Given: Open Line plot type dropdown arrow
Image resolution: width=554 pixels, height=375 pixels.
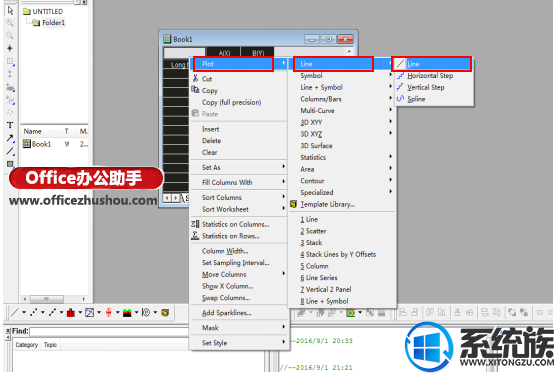Looking at the screenshot, I should click(24, 312).
